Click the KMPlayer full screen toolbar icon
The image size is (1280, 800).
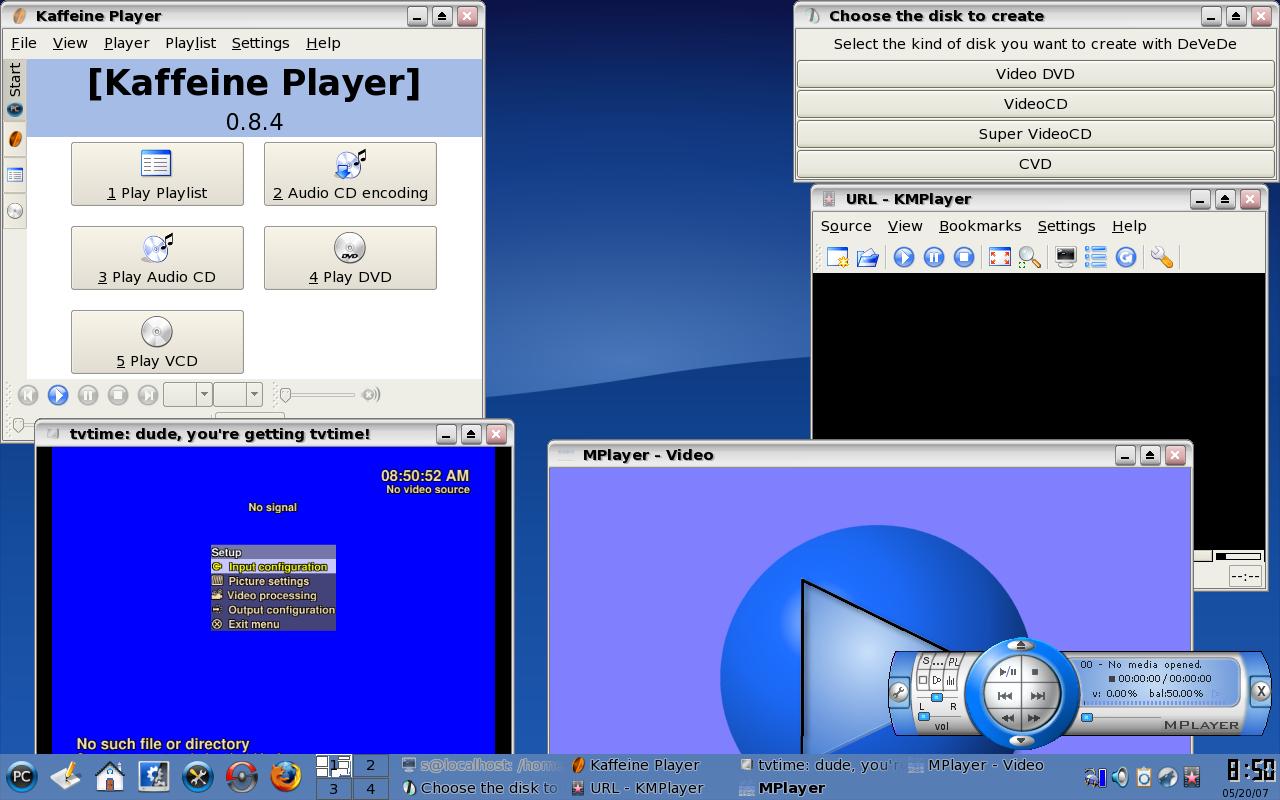[999, 257]
